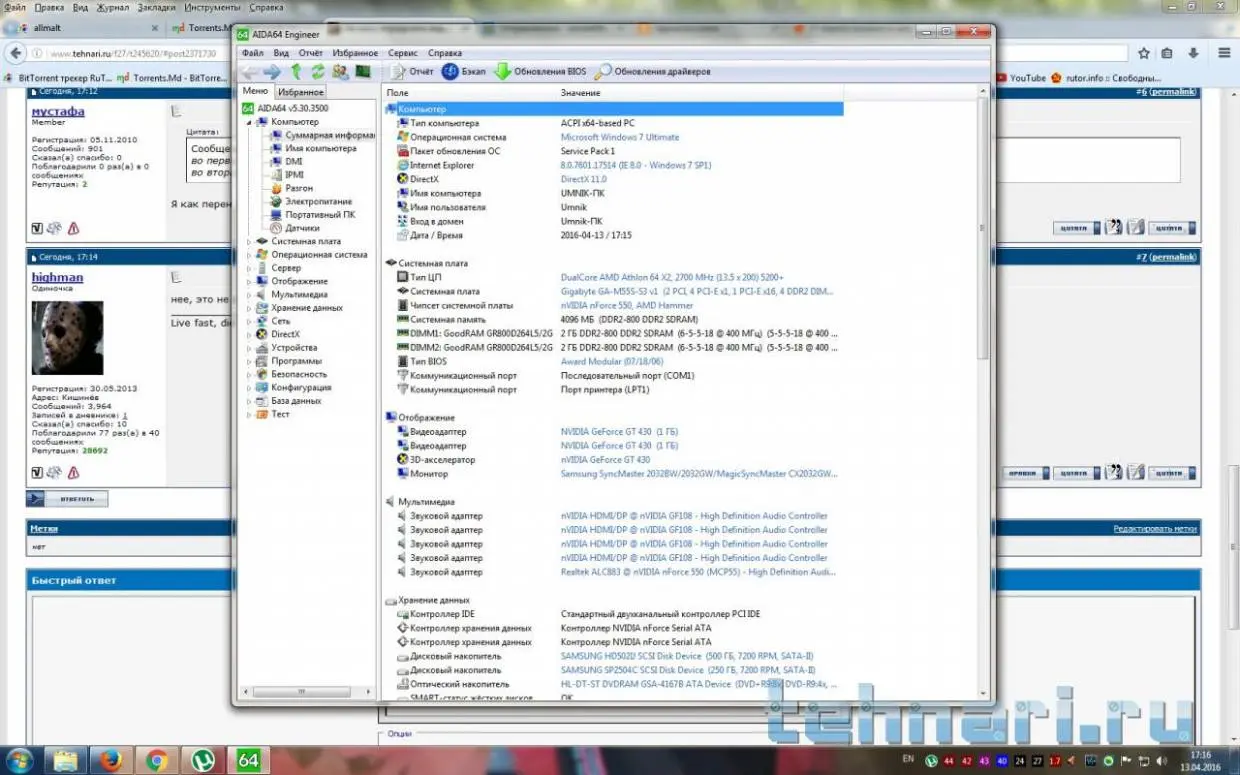Expand the Хранение данных tree node
The image size is (1240, 775).
click(249, 308)
